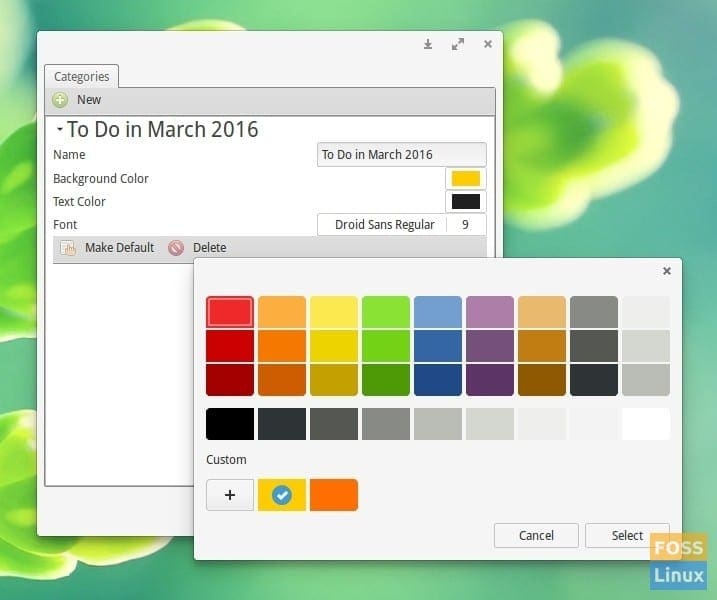Click the Name text field

point(401,155)
